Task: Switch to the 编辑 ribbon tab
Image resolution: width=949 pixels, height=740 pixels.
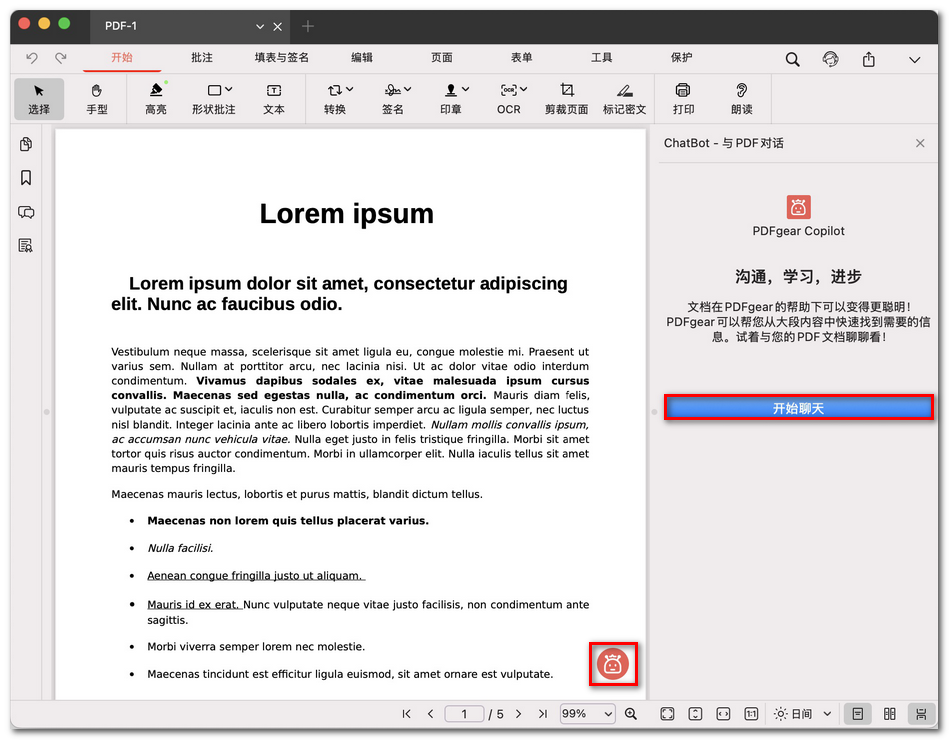Action: click(x=361, y=58)
